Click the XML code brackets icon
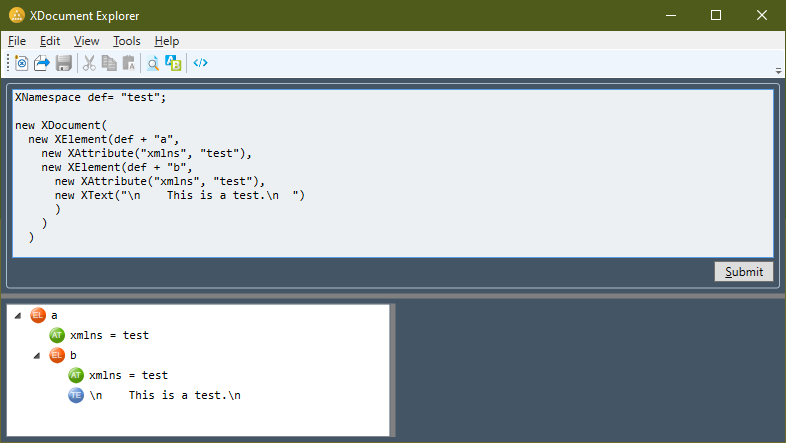 pos(201,63)
